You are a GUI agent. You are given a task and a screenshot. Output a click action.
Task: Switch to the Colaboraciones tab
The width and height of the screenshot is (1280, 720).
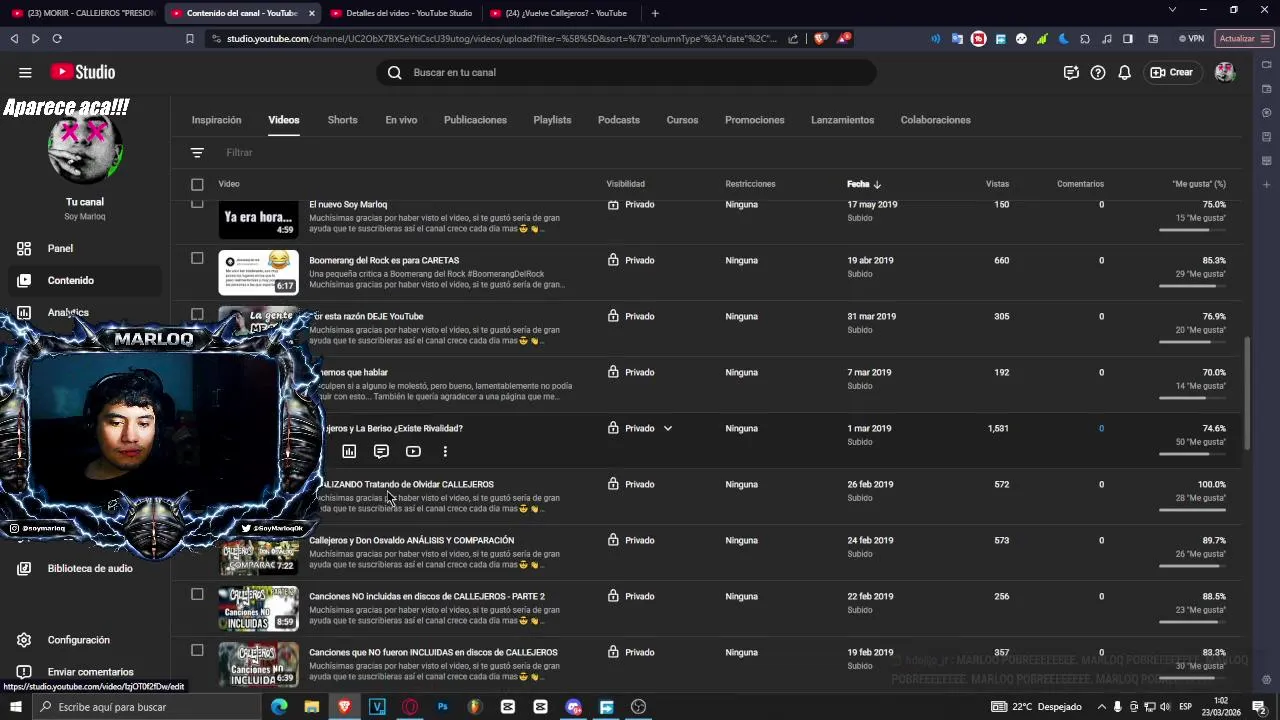935,120
